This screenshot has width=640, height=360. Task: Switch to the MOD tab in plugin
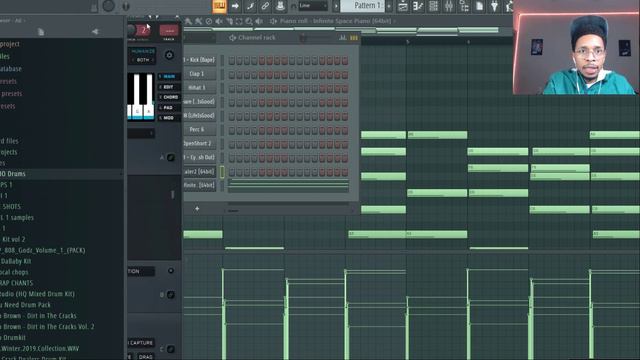point(169,118)
